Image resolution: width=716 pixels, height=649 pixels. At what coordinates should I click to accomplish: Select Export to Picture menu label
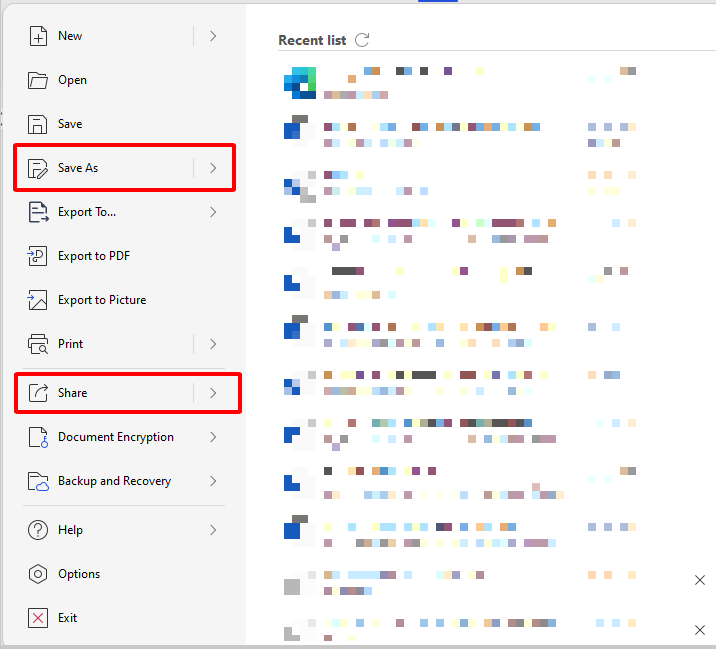pyautogui.click(x=102, y=300)
